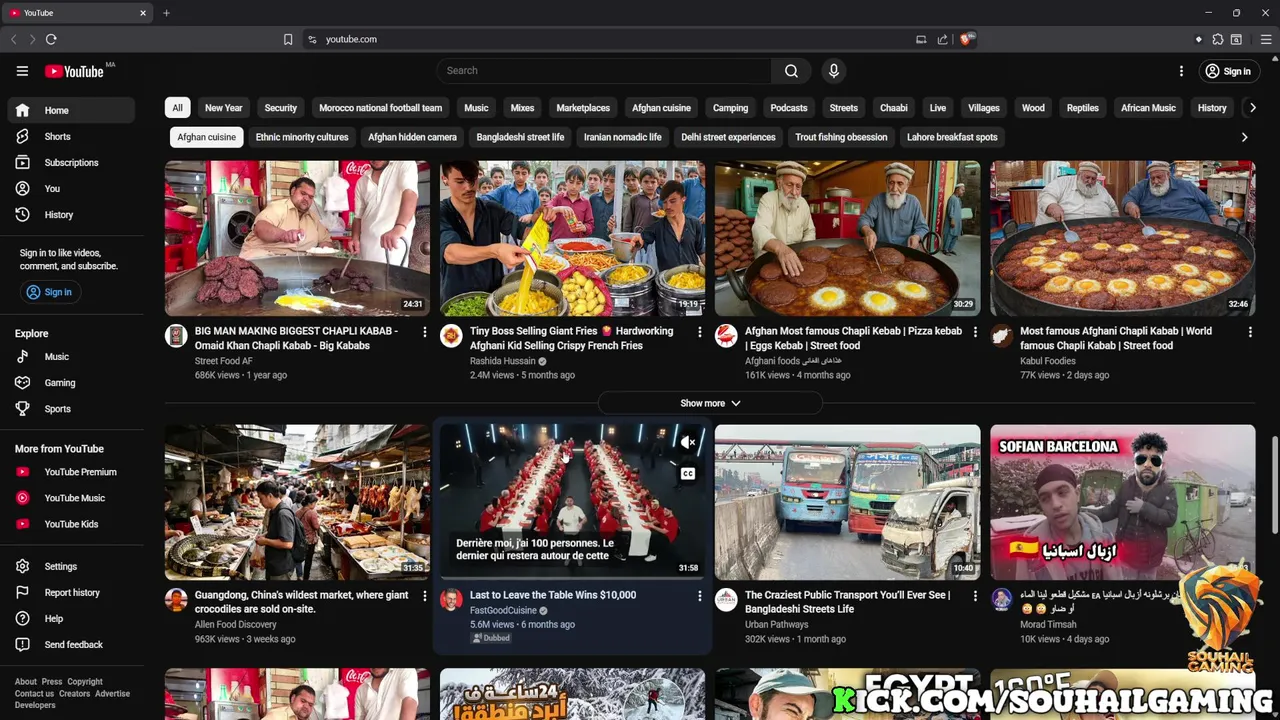Open options for Most famous Afghani Chapli video
Viewport: 1280px width, 720px height.
pyautogui.click(x=1250, y=332)
